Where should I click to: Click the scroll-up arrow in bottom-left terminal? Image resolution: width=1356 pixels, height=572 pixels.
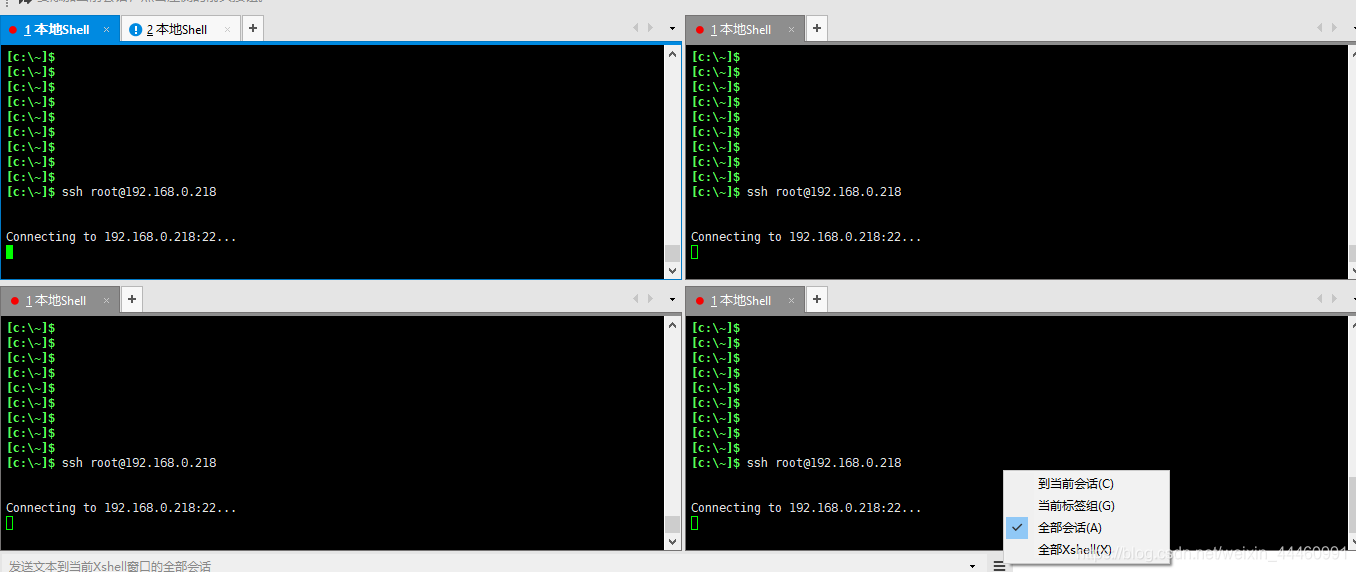(672, 325)
